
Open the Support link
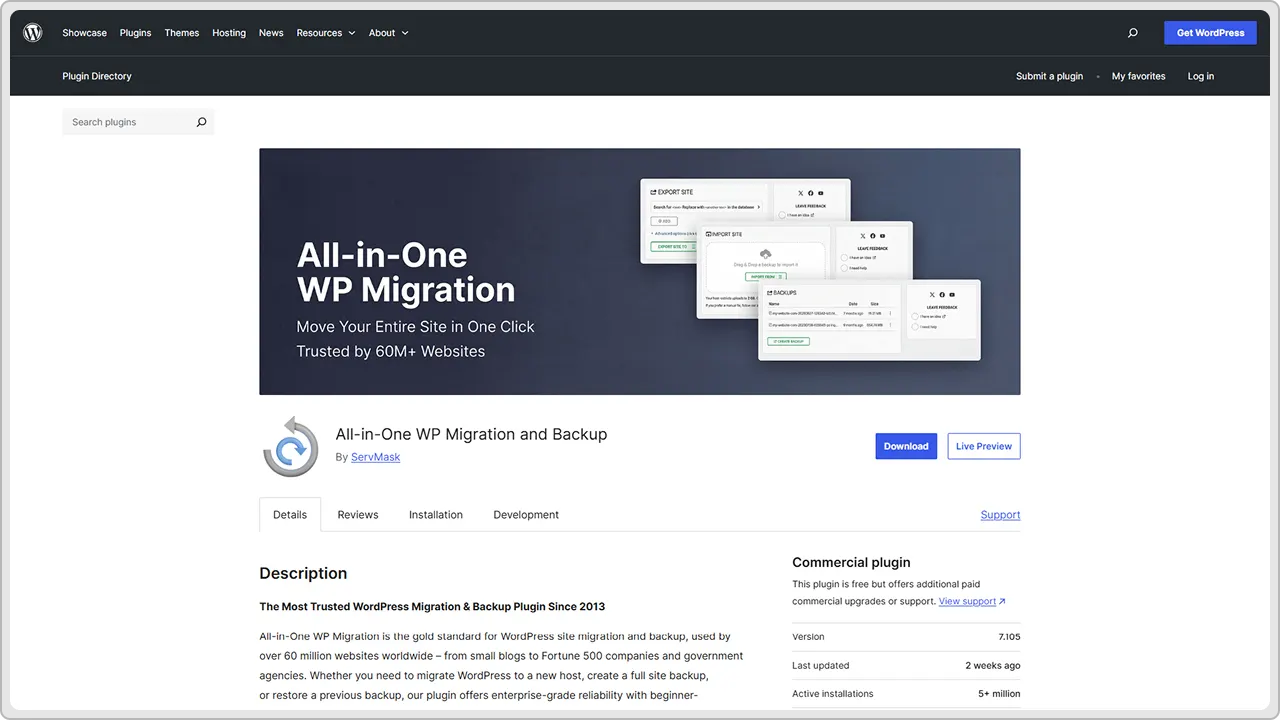pos(1000,515)
